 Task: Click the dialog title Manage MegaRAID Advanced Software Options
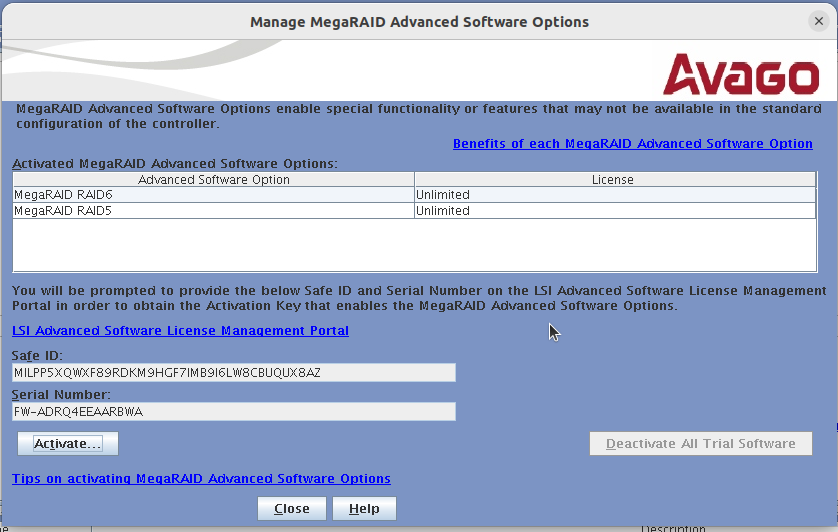(x=420, y=22)
